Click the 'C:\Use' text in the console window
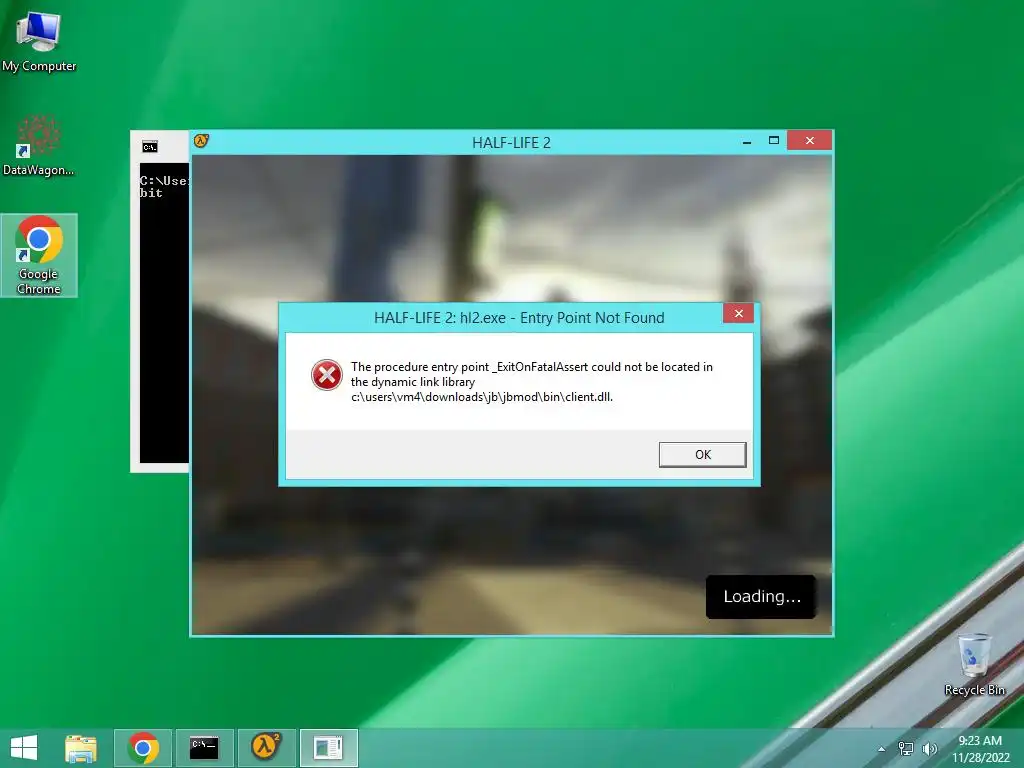1024x768 pixels. 164,181
